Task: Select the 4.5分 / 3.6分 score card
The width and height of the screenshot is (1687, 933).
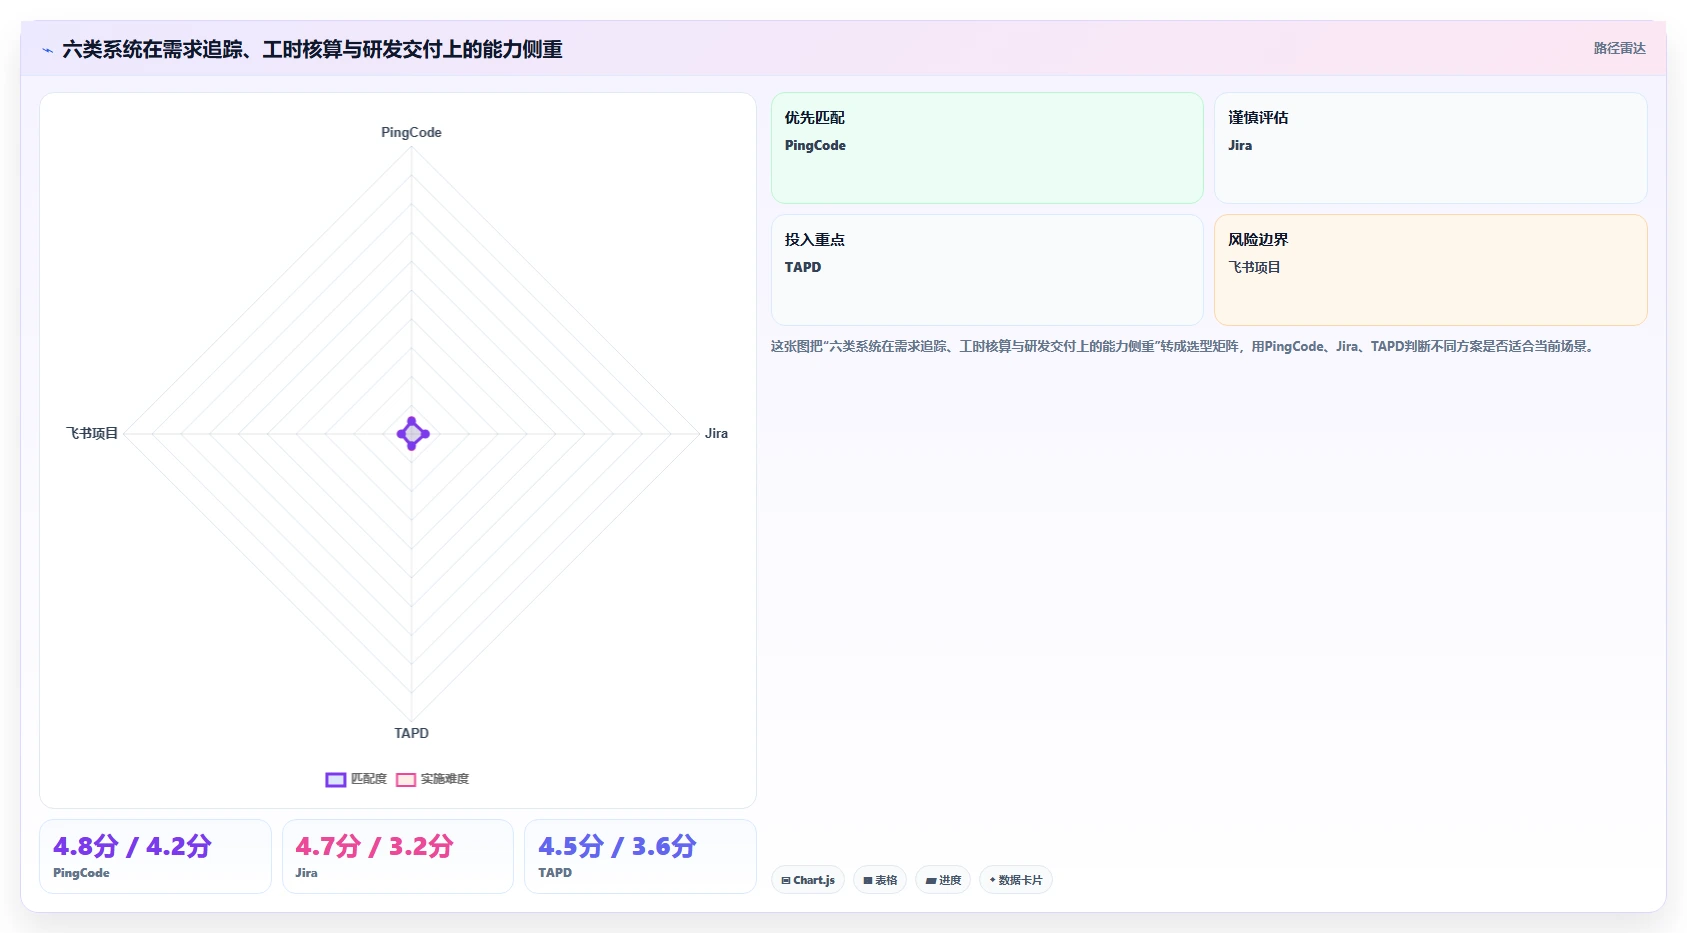Action: (640, 856)
